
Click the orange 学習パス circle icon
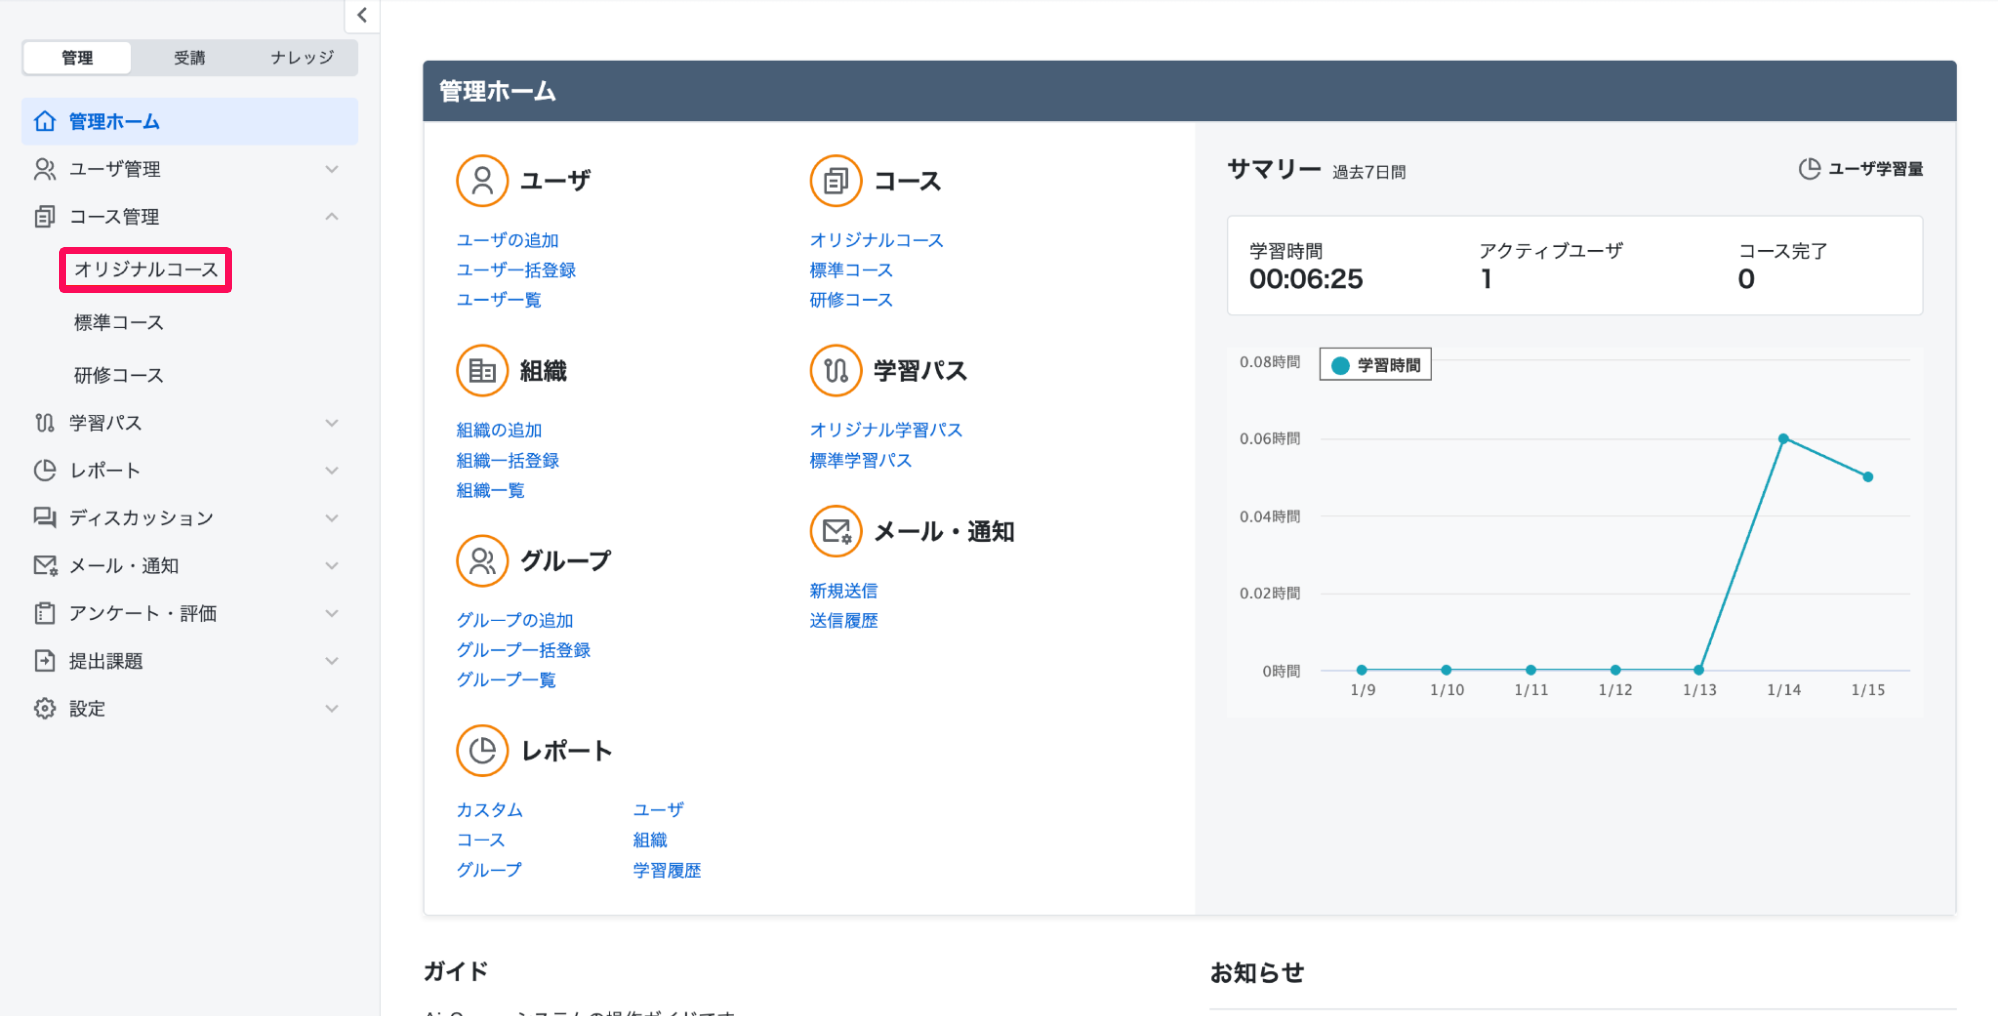click(x=836, y=371)
